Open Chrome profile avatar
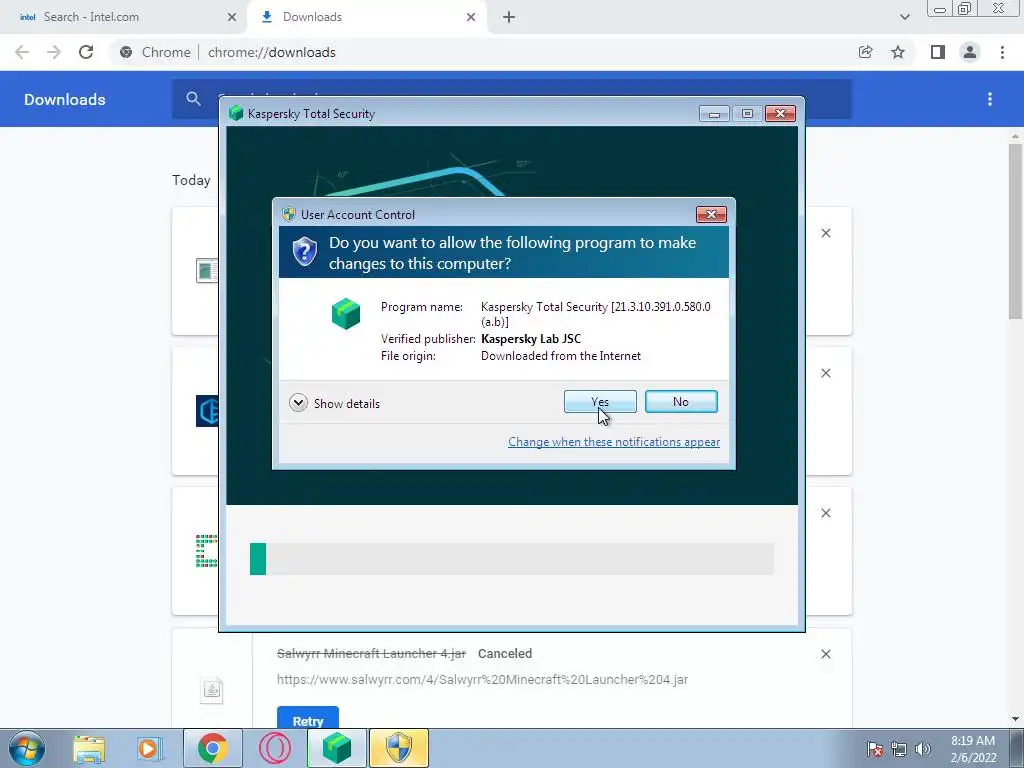This screenshot has width=1024, height=768. pos(970,52)
